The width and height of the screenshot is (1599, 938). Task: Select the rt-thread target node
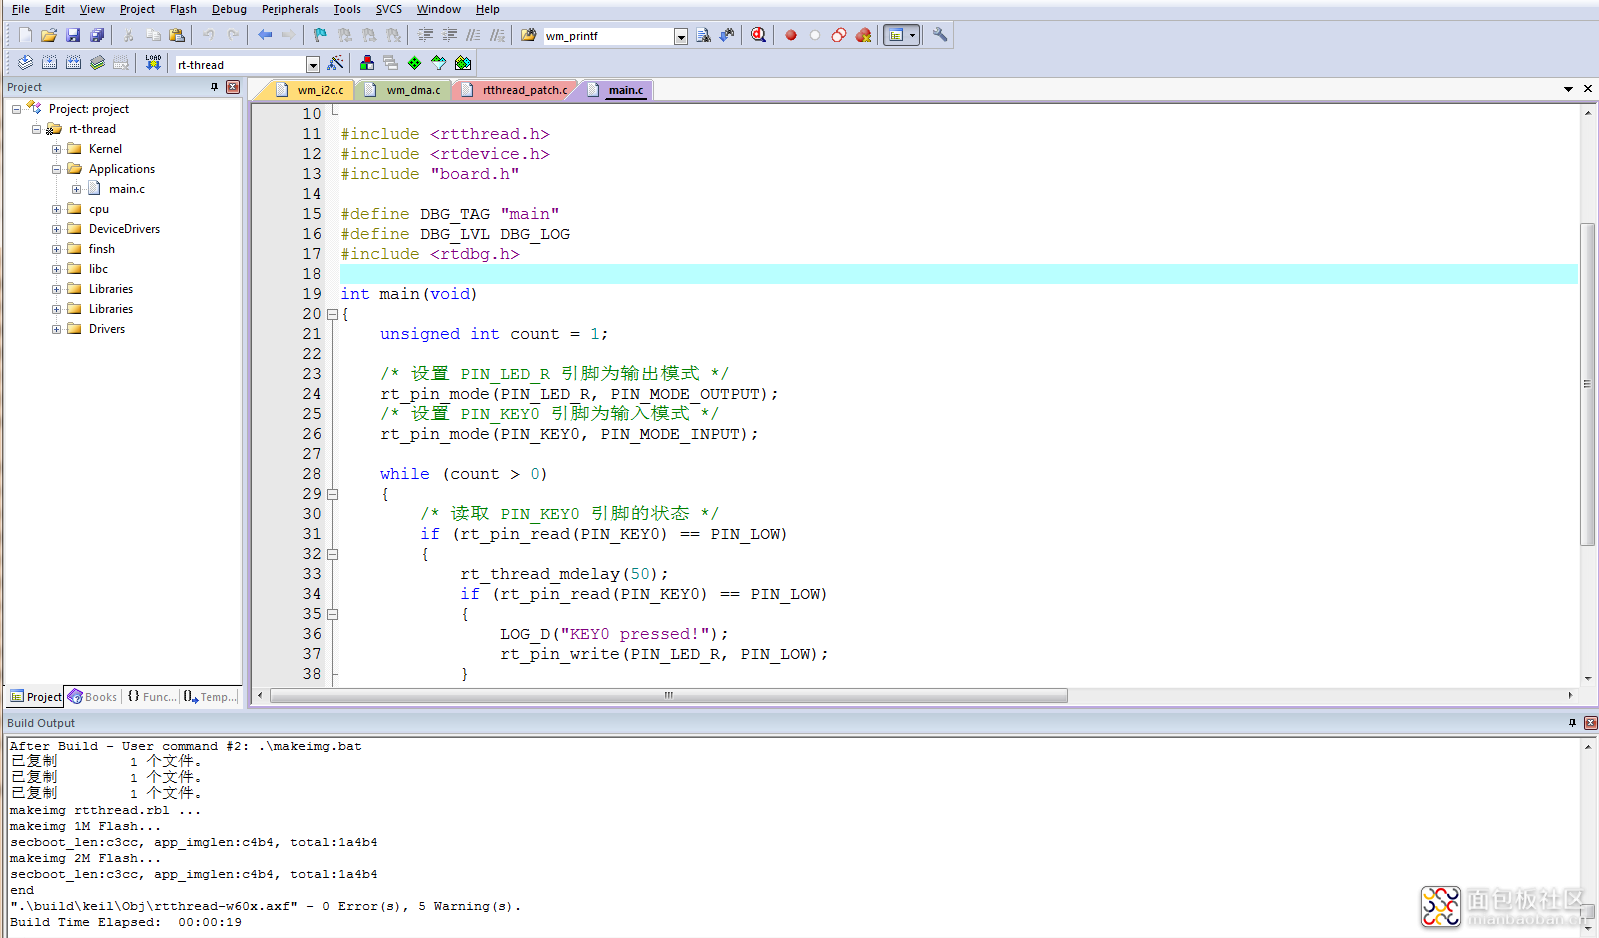tap(92, 129)
